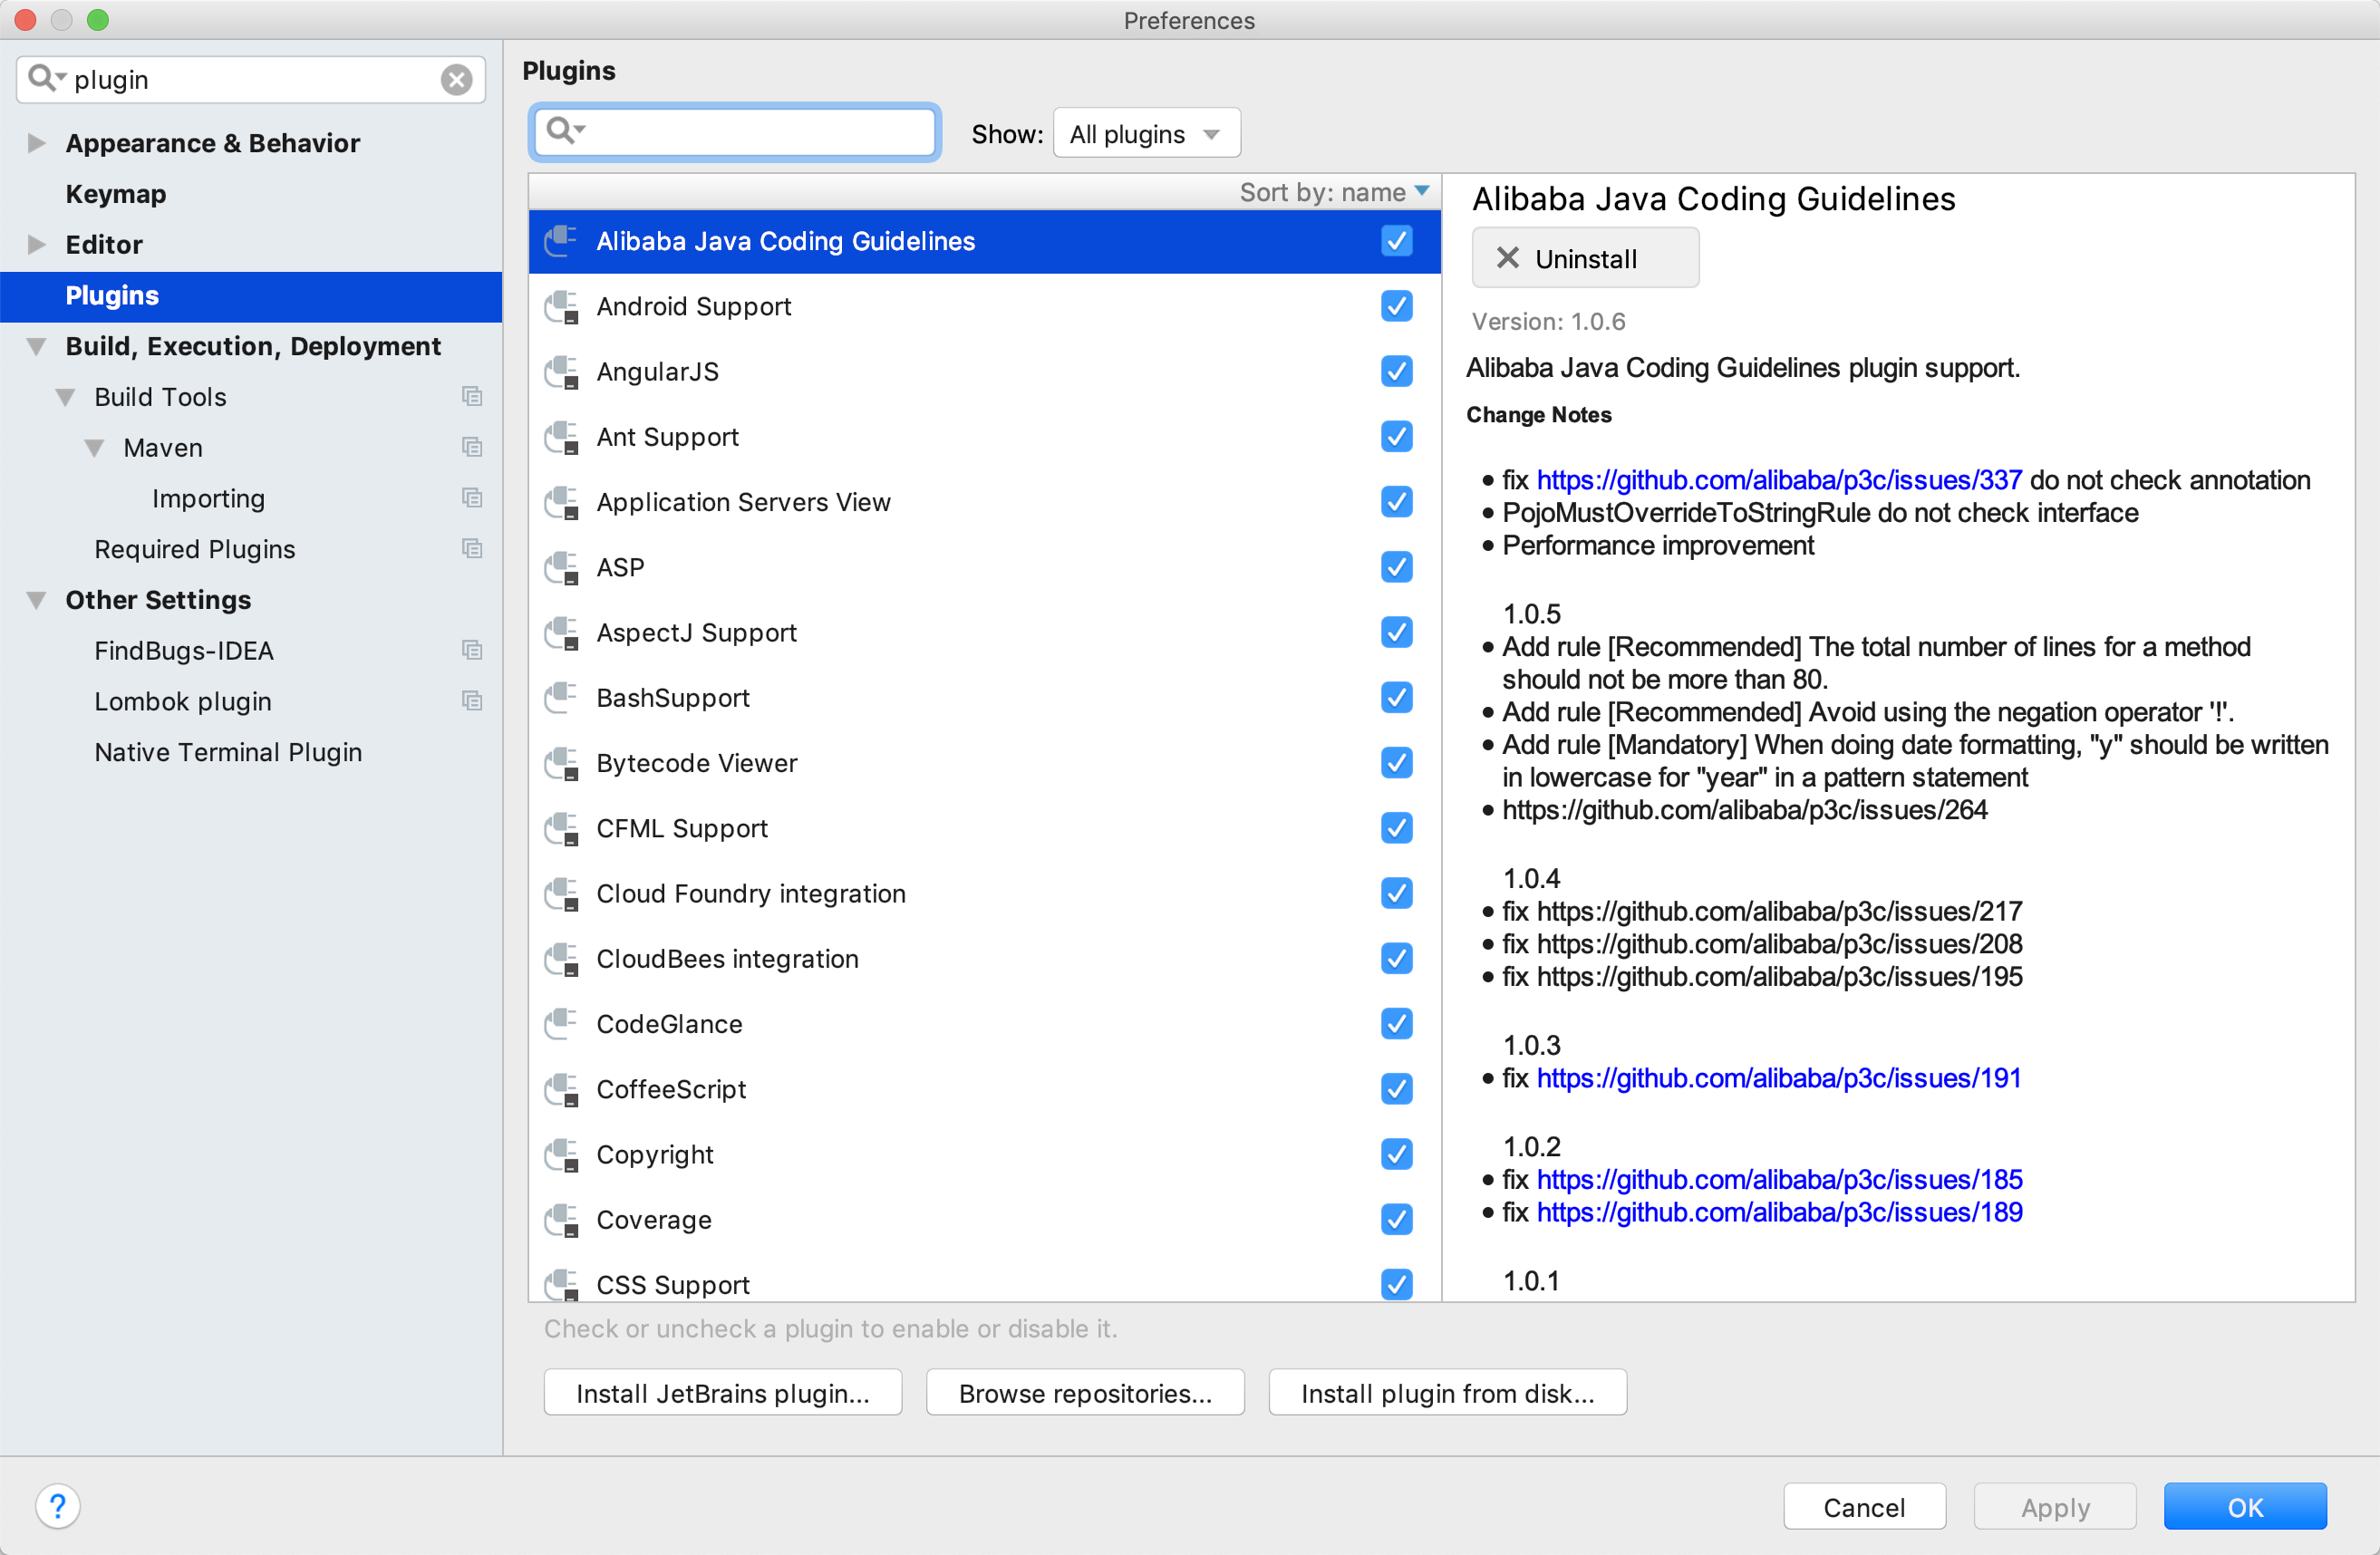Select the Cloud Foundry integration row
This screenshot has width=2380, height=1555.
984,893
